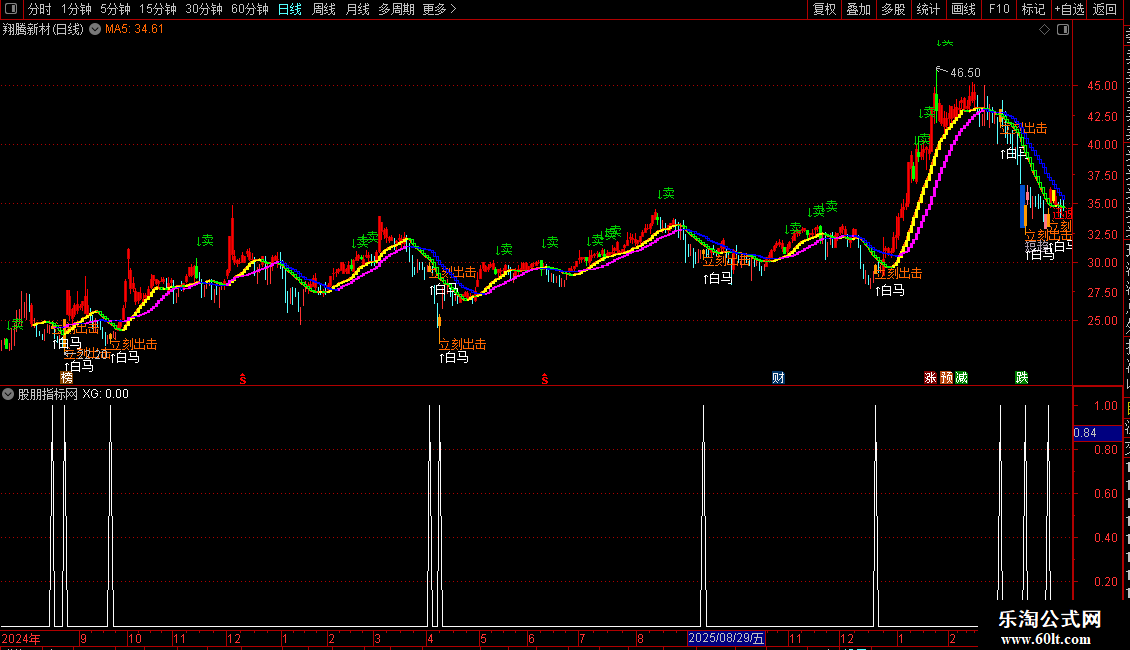Click the diamond icon above the chart
1130x650 pixels.
click(1044, 30)
